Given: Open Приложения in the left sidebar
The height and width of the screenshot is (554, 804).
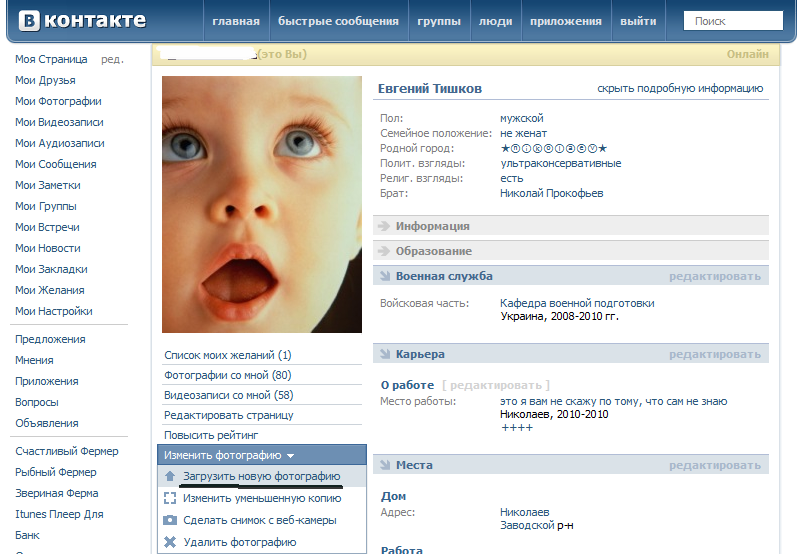Looking at the screenshot, I should 47,381.
